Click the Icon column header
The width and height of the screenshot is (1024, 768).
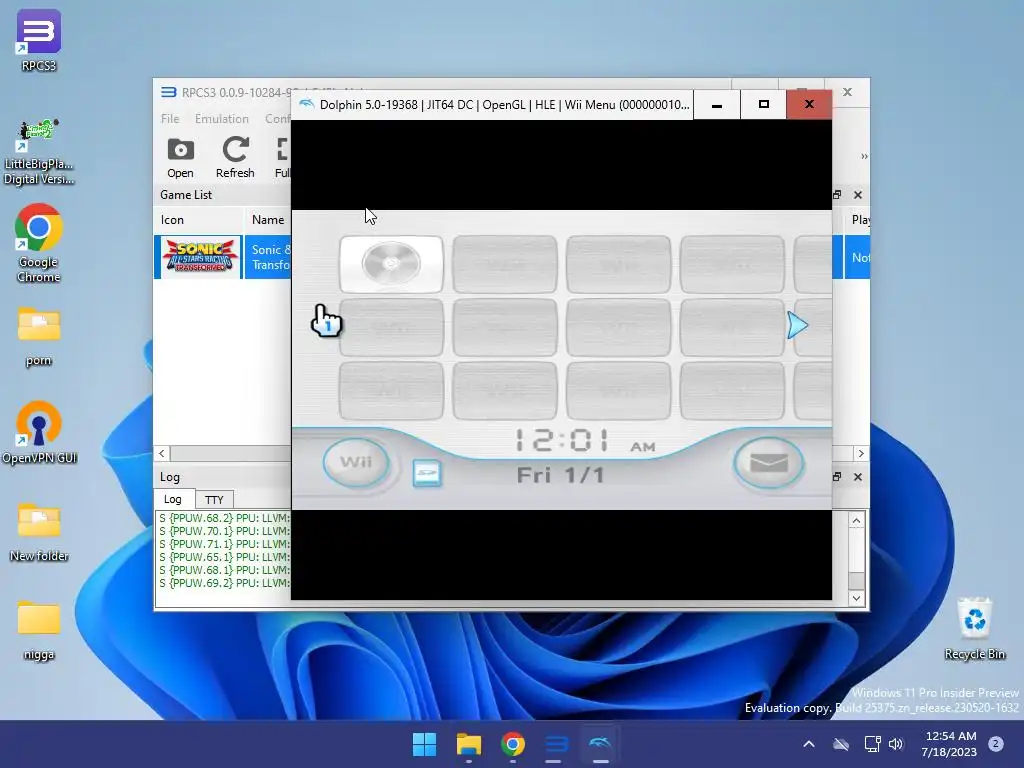199,220
